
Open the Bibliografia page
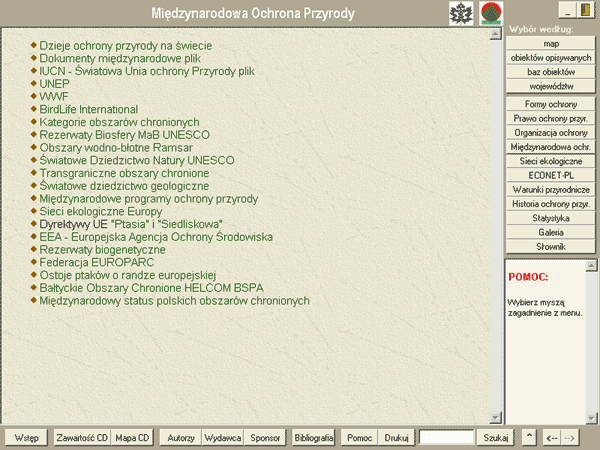[314, 438]
